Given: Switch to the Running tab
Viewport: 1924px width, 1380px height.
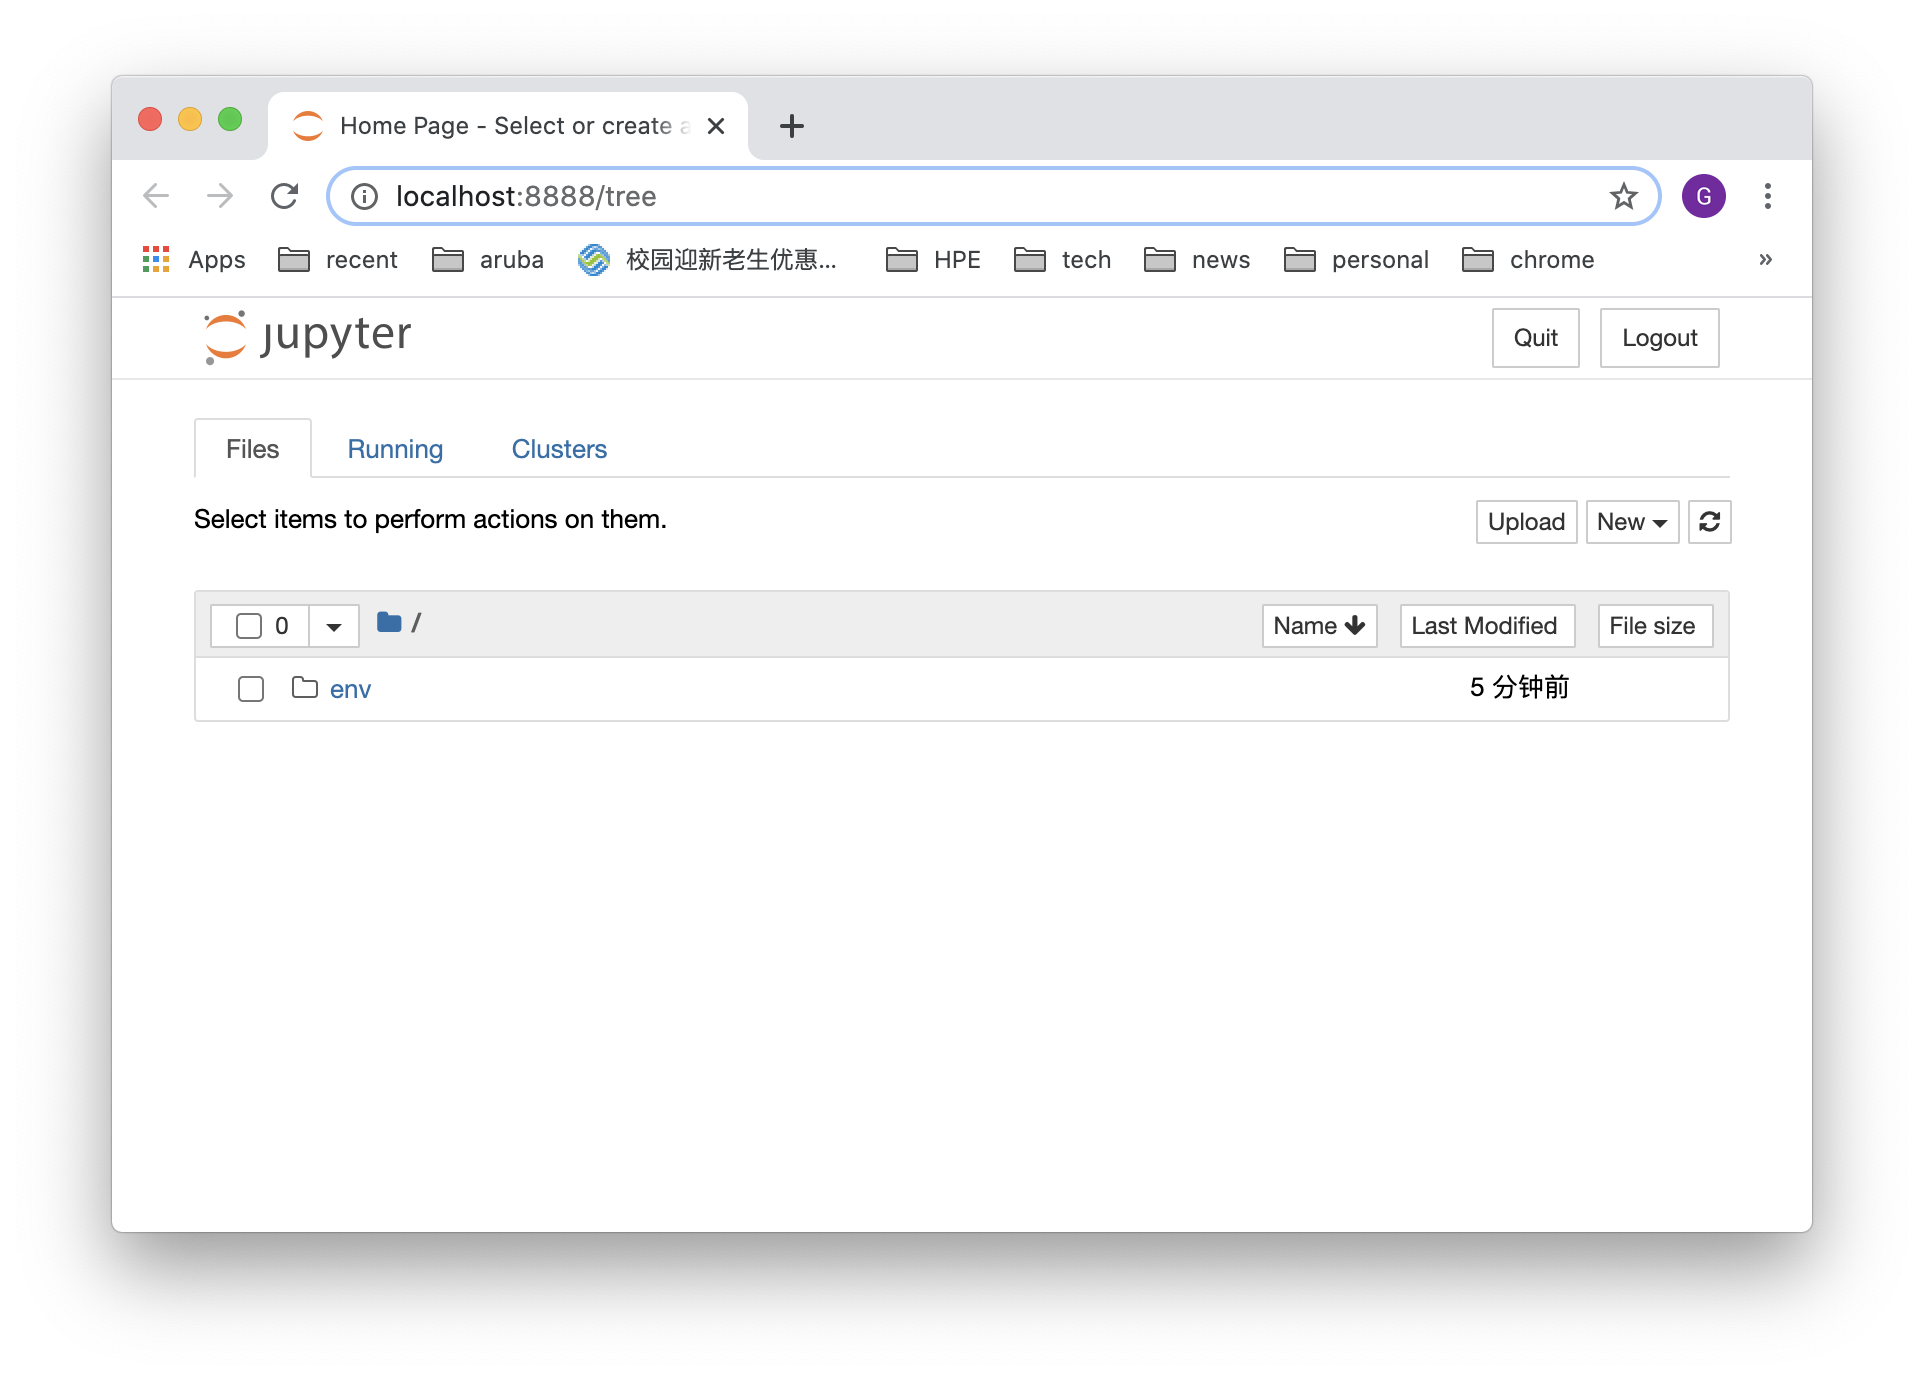Looking at the screenshot, I should click(x=394, y=448).
